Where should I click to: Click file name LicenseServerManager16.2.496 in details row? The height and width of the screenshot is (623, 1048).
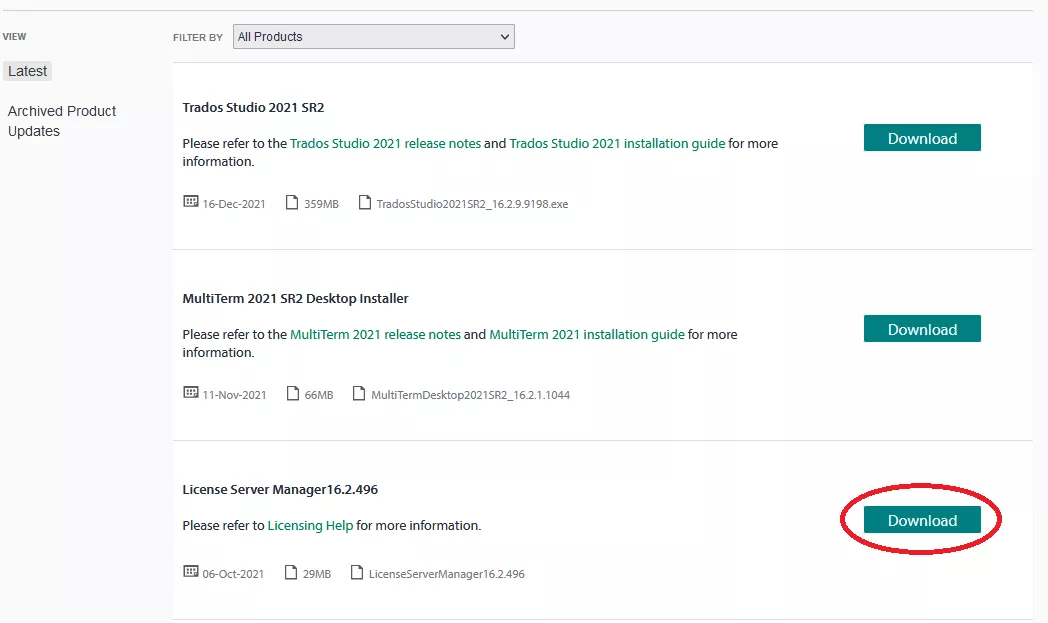[x=446, y=574]
